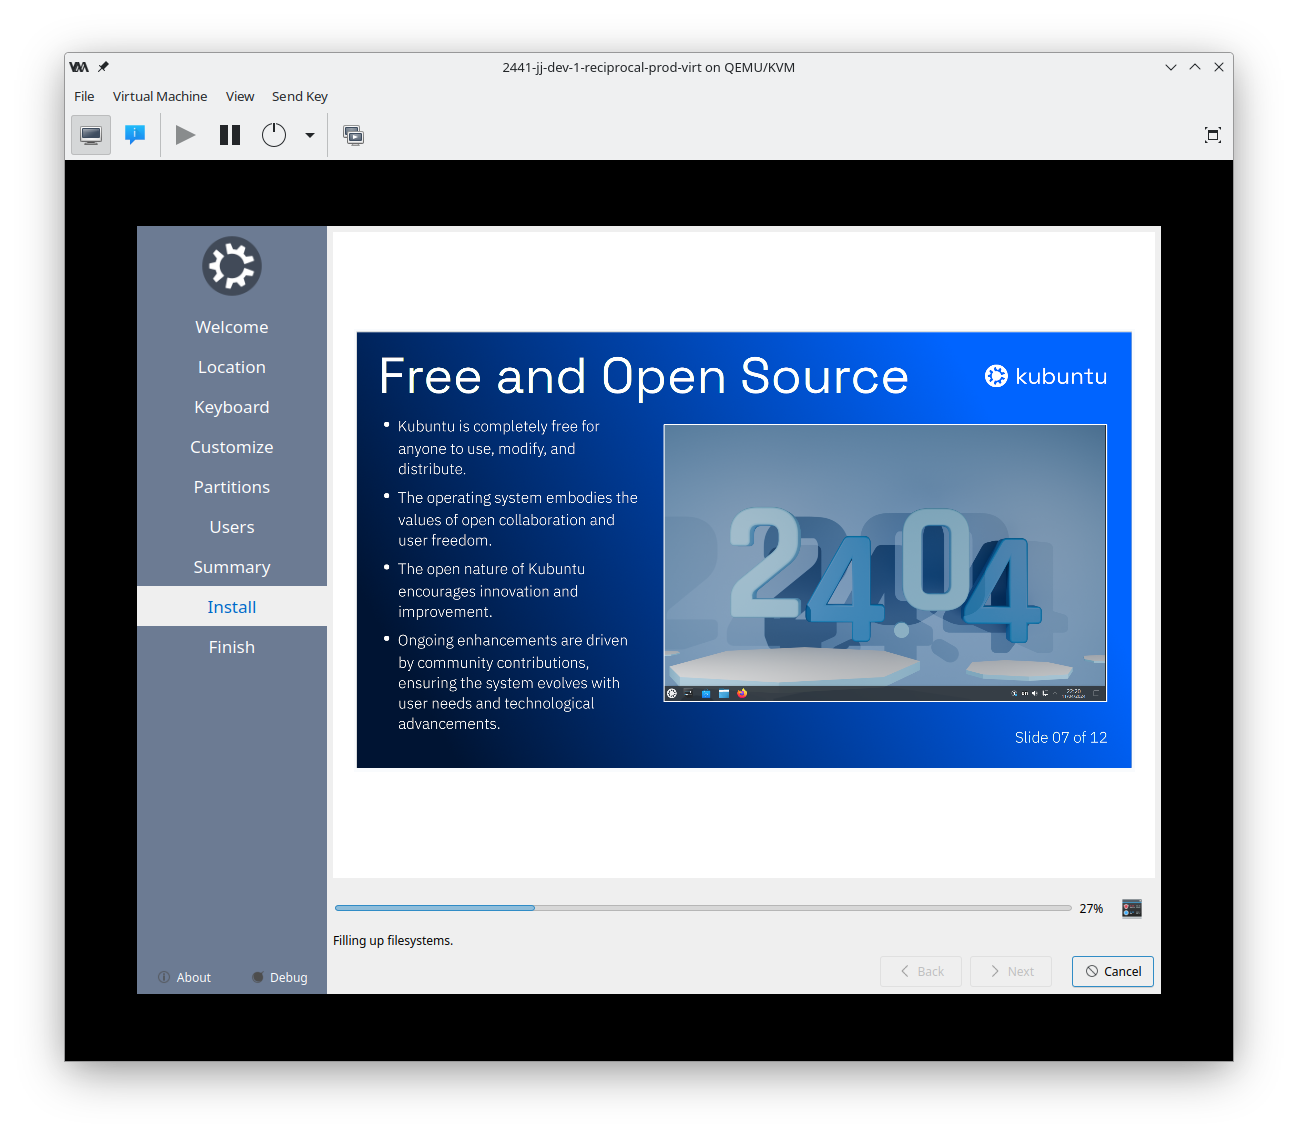Viewport: 1298px width, 1138px height.
Task: Open the VM snapshots manager
Action: click(x=354, y=135)
